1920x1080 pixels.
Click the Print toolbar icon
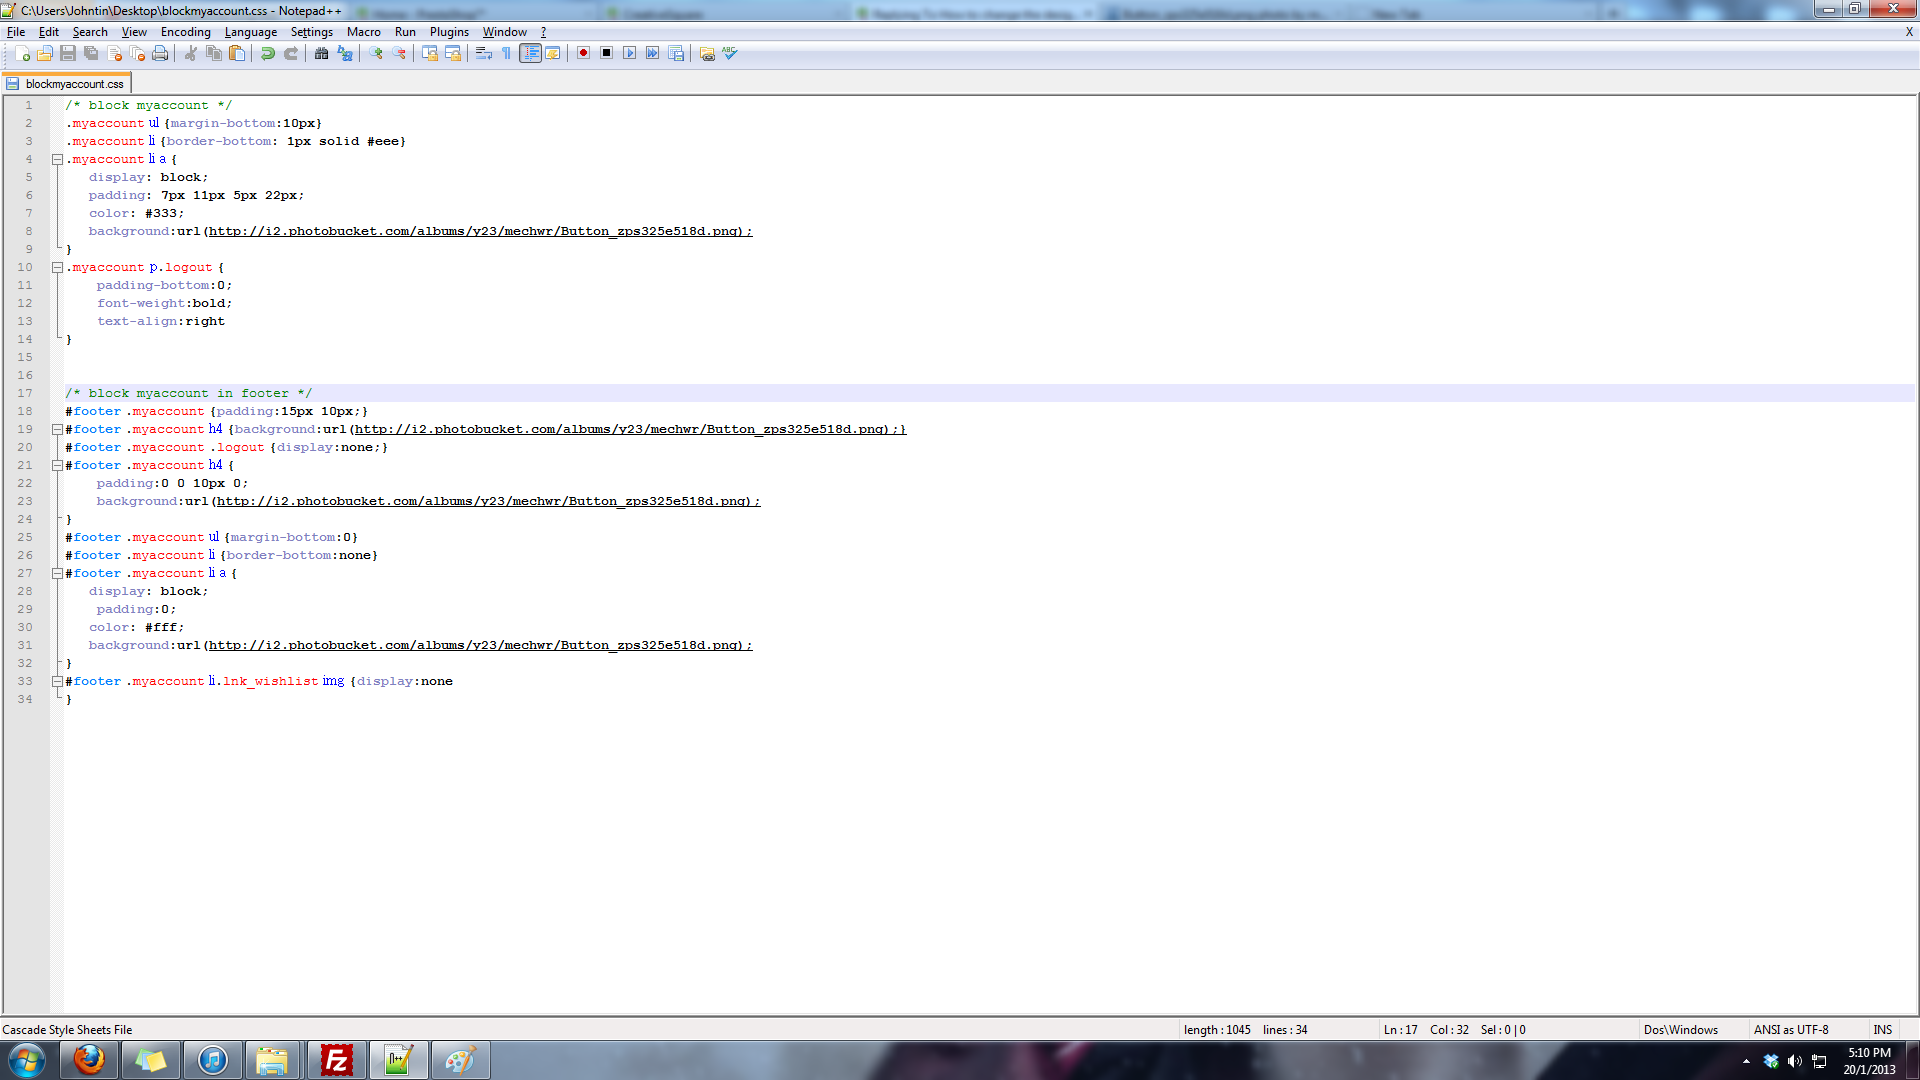(x=160, y=54)
